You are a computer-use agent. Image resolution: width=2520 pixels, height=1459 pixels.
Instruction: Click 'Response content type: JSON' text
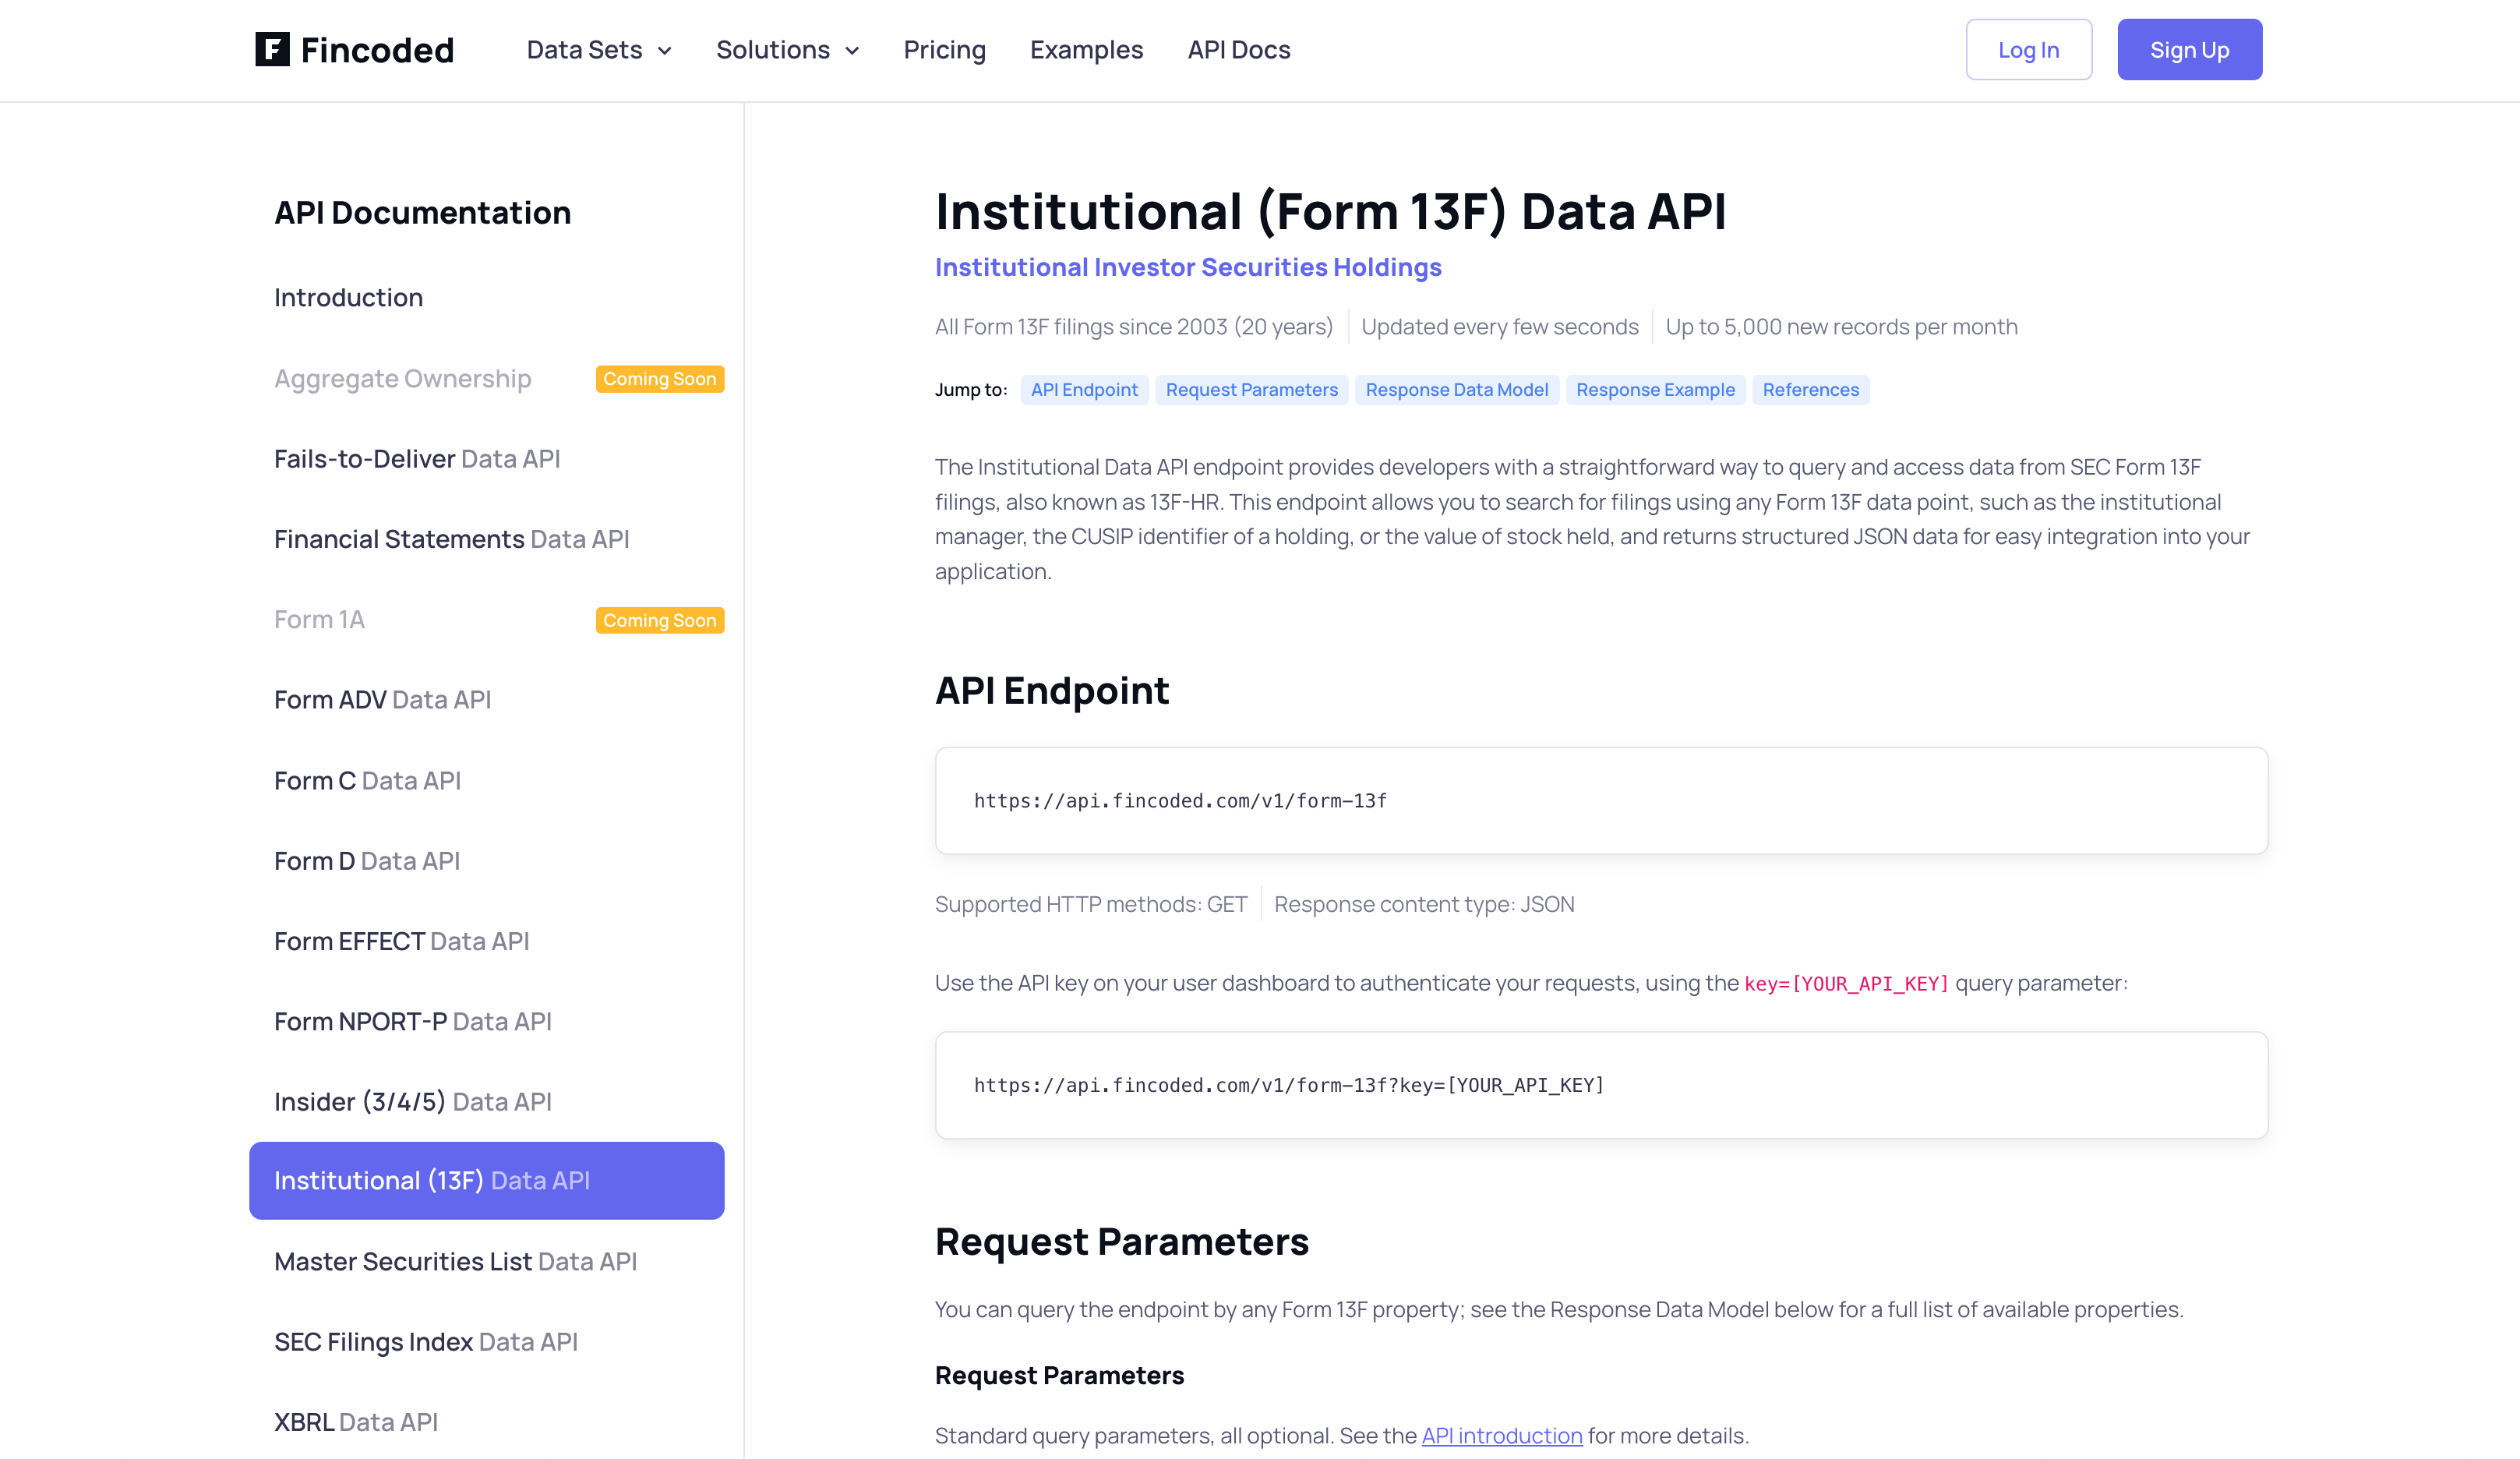1424,905
